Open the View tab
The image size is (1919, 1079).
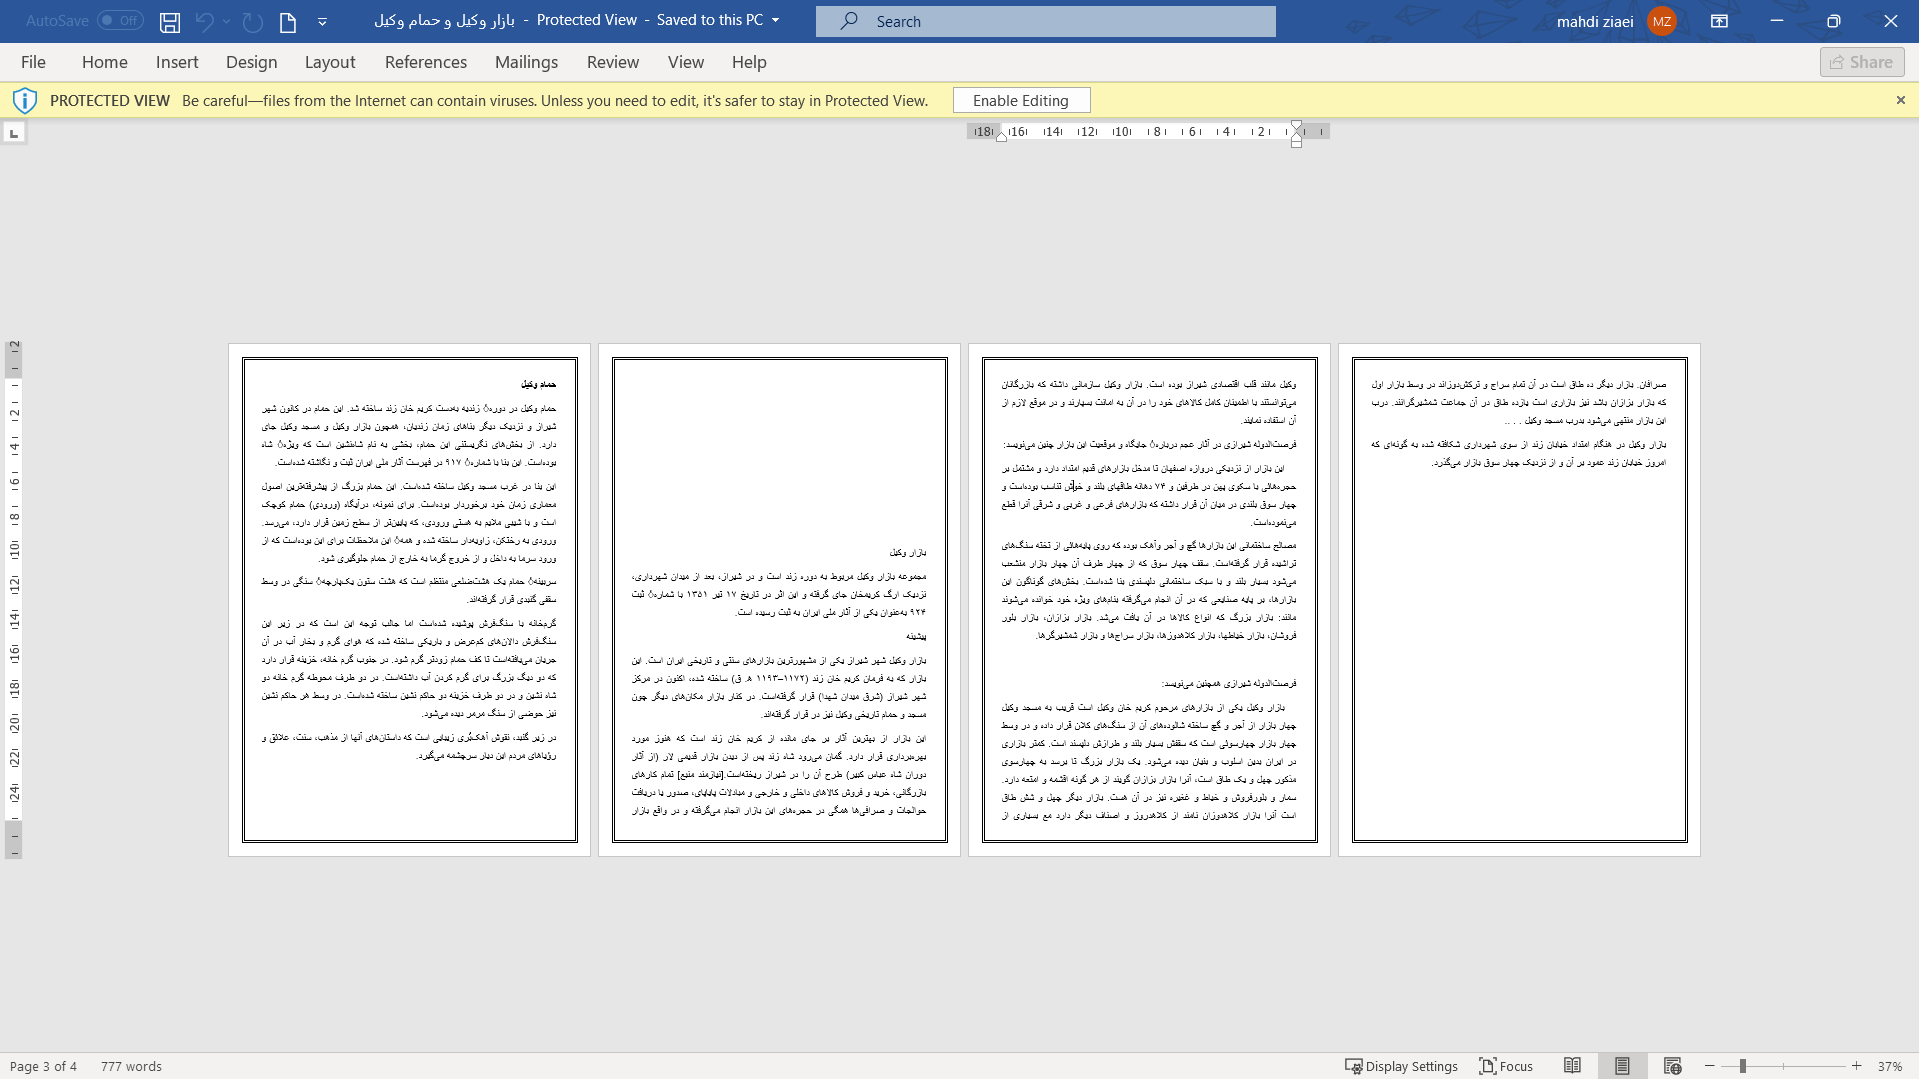point(686,62)
